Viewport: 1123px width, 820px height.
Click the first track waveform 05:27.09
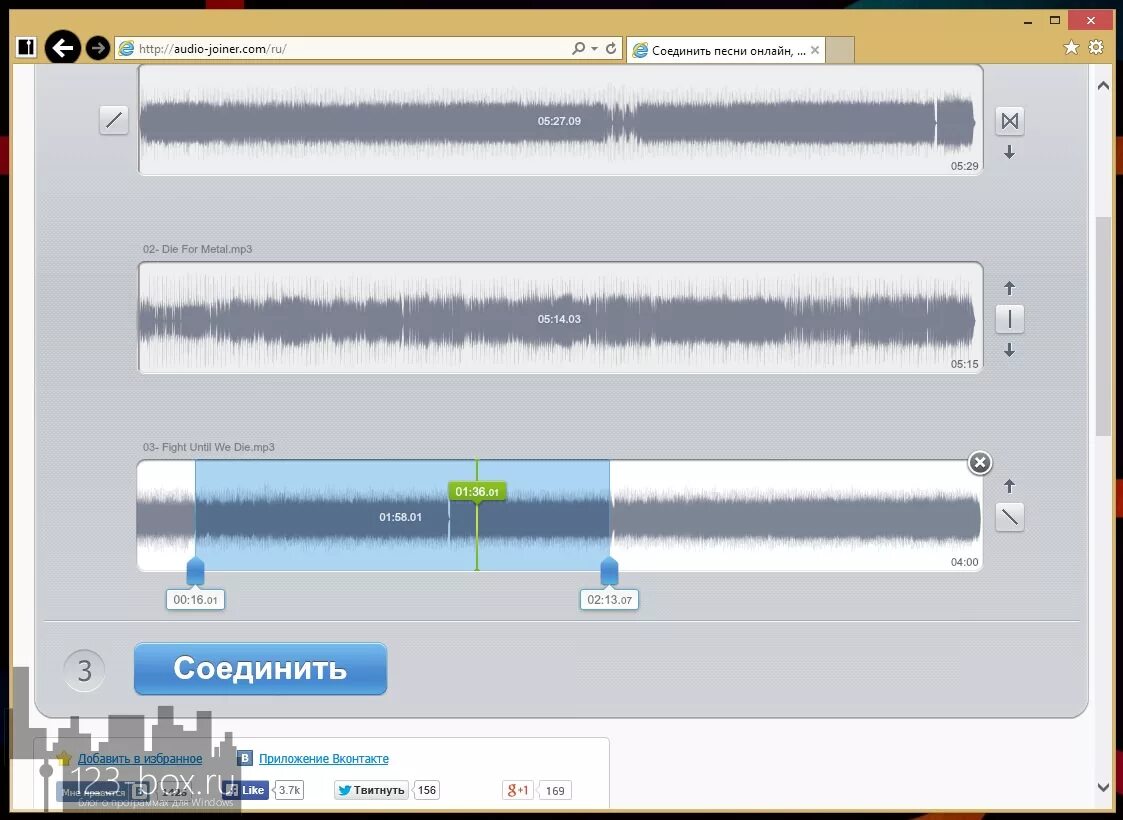tap(559, 120)
